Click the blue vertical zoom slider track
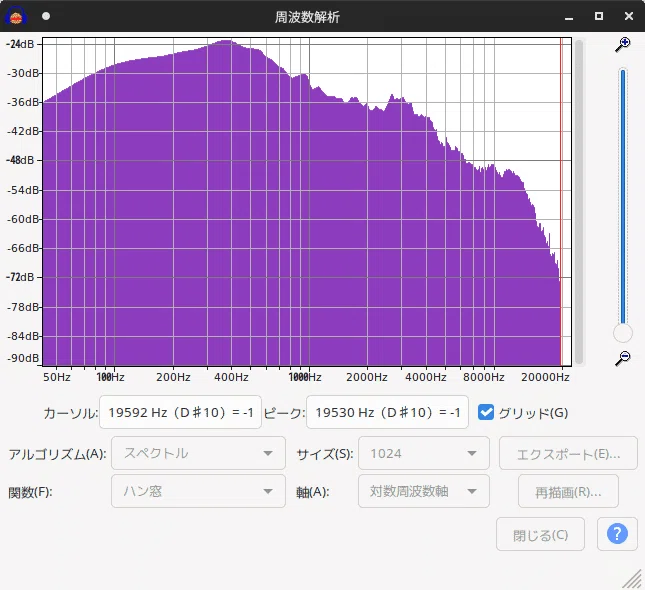 623,197
